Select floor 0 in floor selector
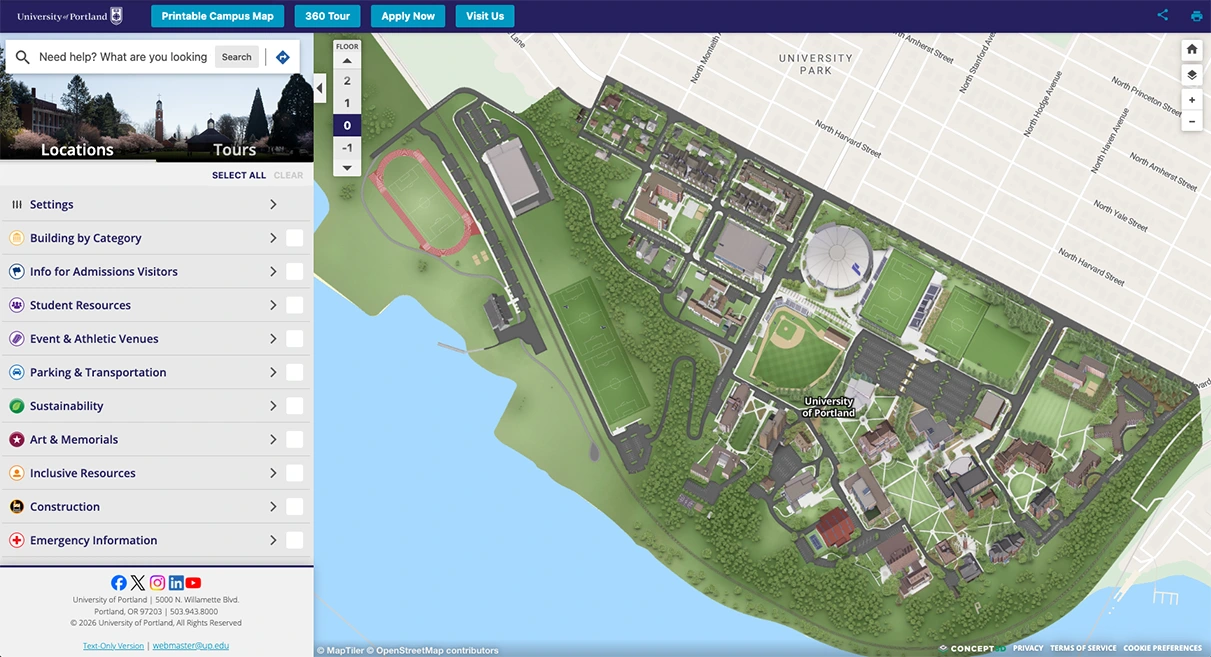The image size is (1211, 657). (347, 126)
